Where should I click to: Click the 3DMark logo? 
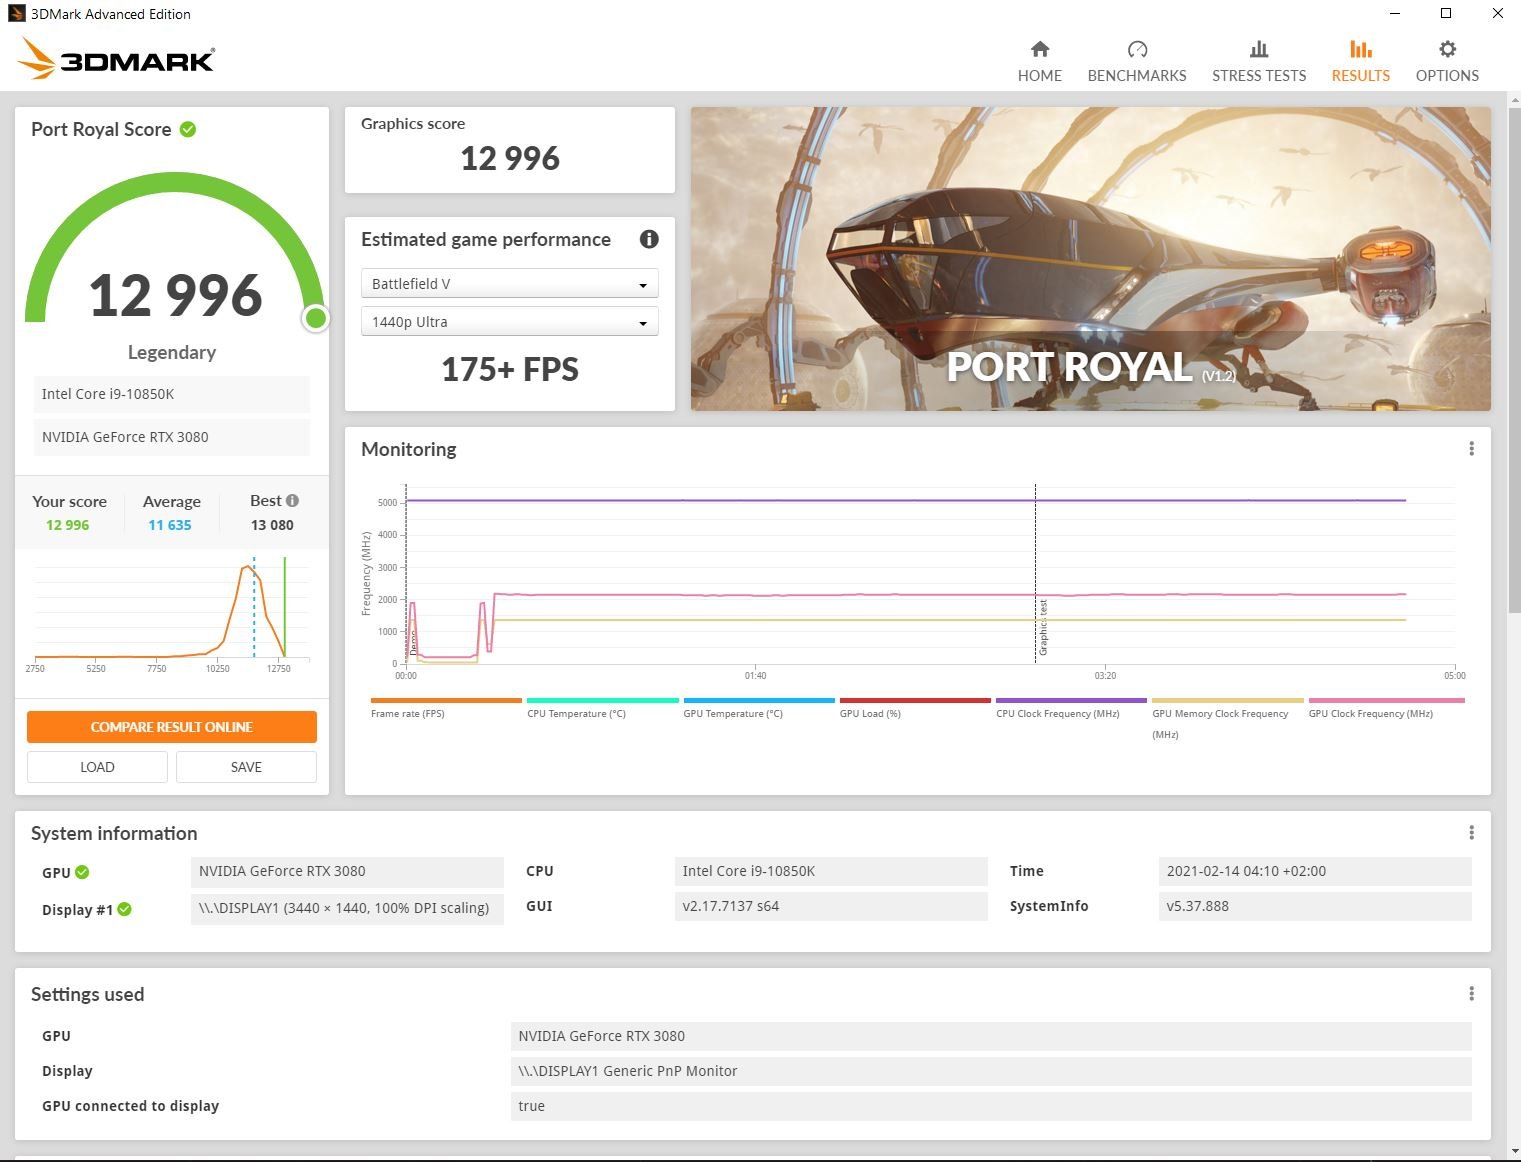pos(116,59)
